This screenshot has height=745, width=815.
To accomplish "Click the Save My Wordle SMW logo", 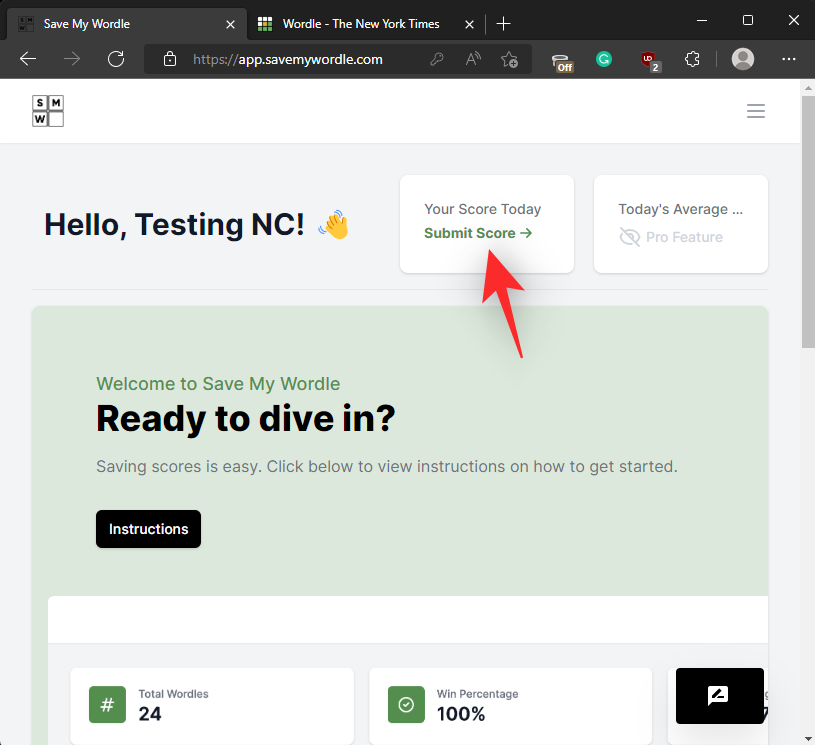I will (x=47, y=111).
